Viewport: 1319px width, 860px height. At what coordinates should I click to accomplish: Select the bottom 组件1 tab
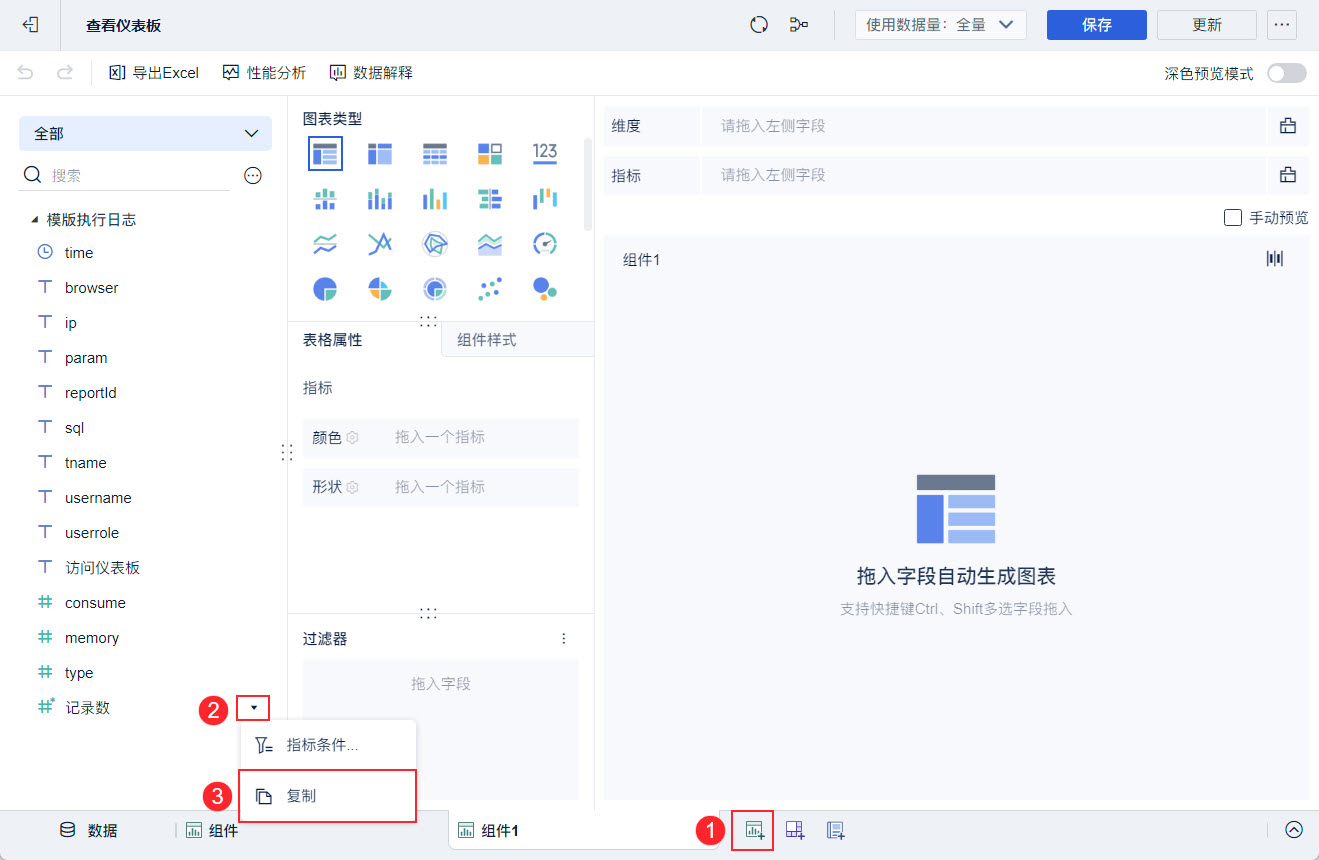[584, 830]
